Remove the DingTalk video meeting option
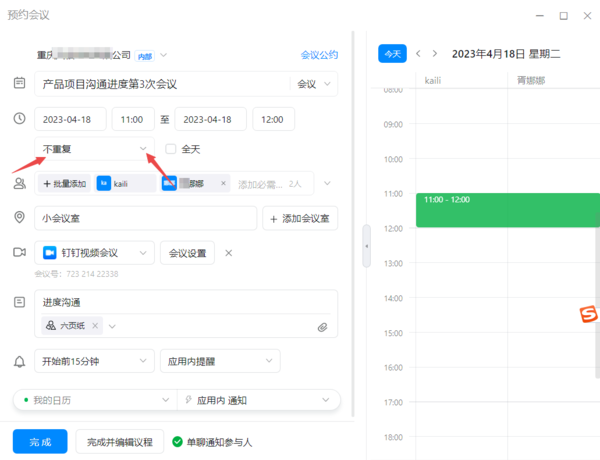Viewport: 600px width, 460px height. click(228, 253)
